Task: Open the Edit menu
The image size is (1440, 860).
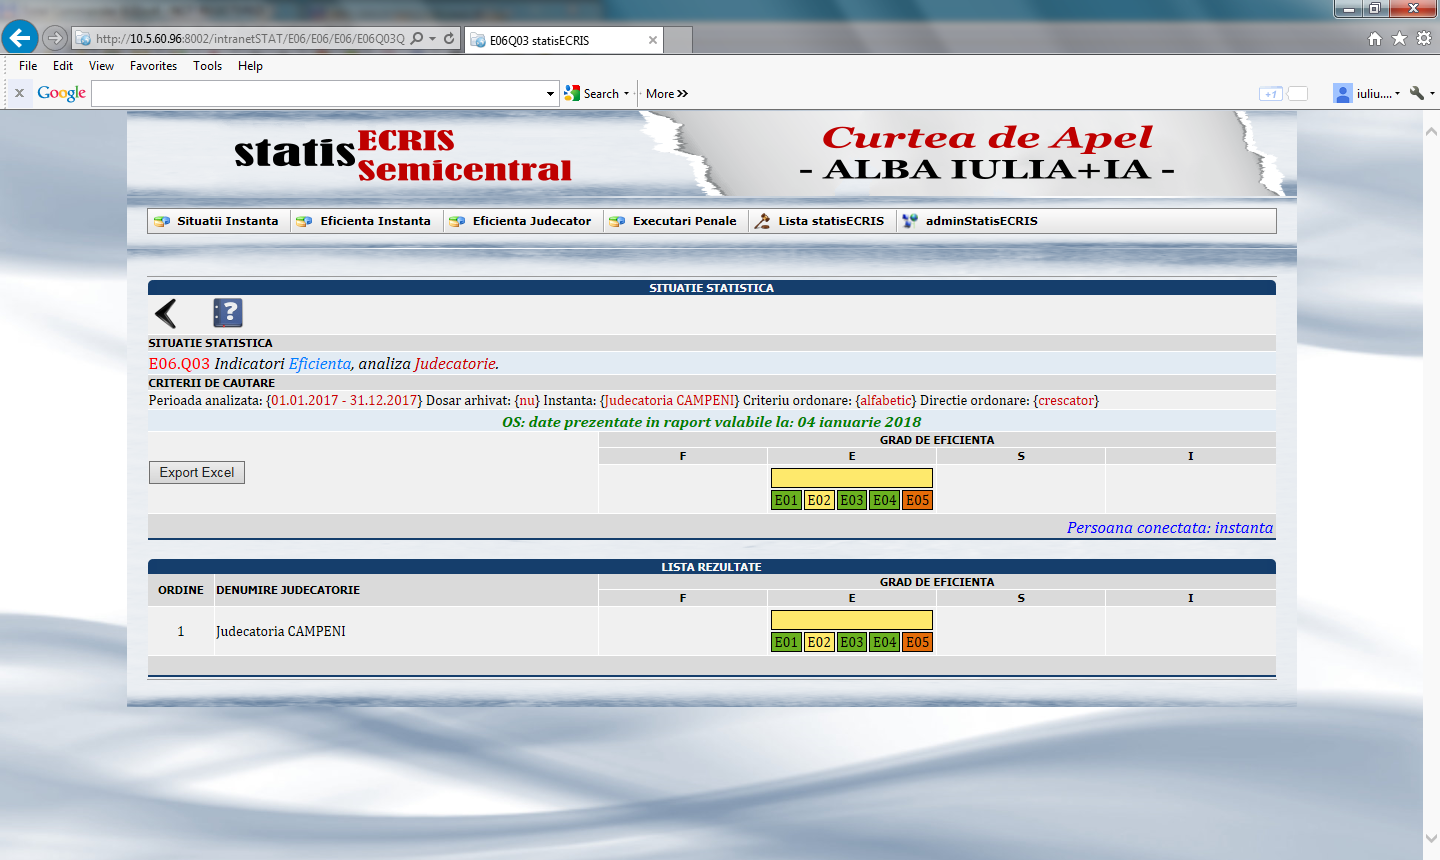Action: 63,66
